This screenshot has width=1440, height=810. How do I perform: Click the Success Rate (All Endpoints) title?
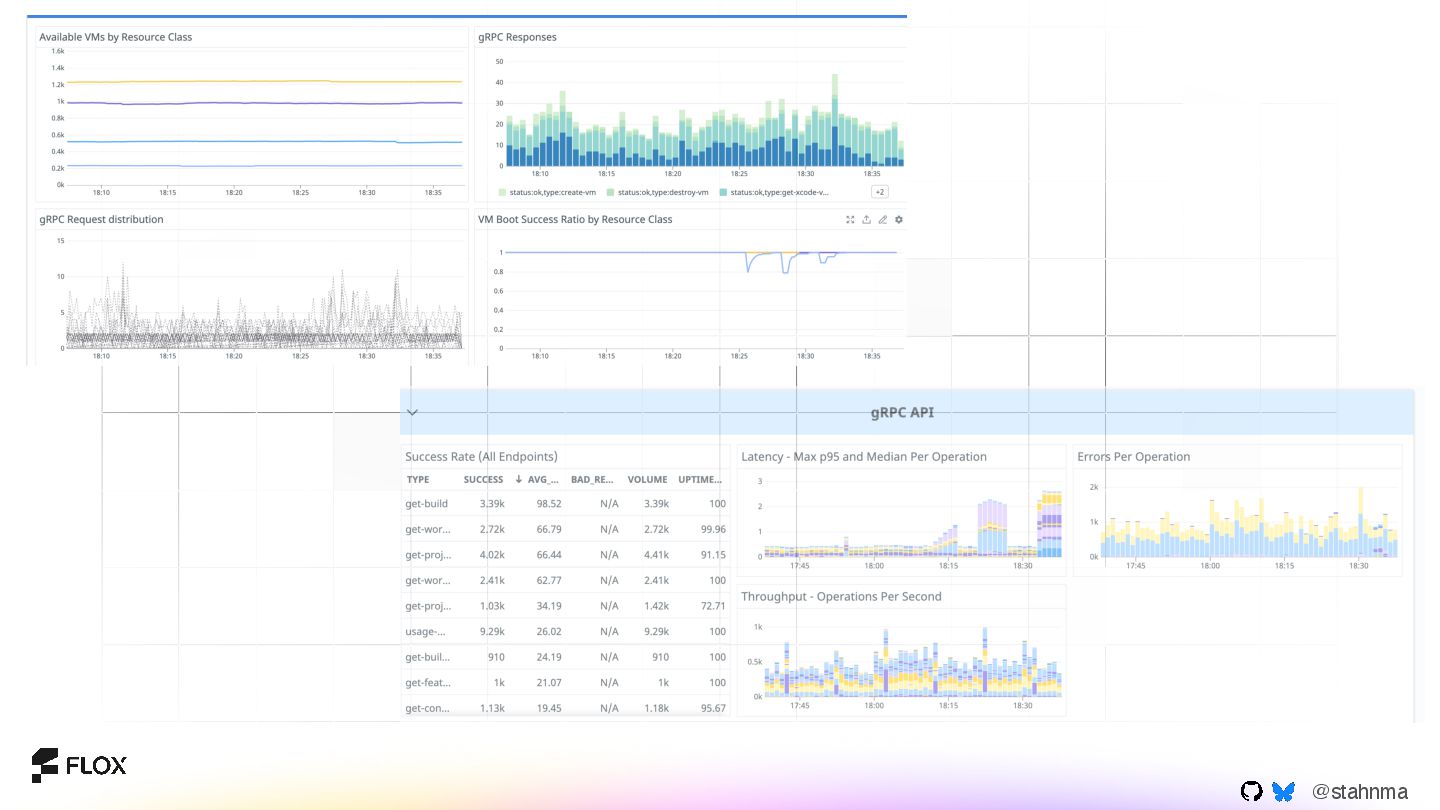click(x=482, y=457)
